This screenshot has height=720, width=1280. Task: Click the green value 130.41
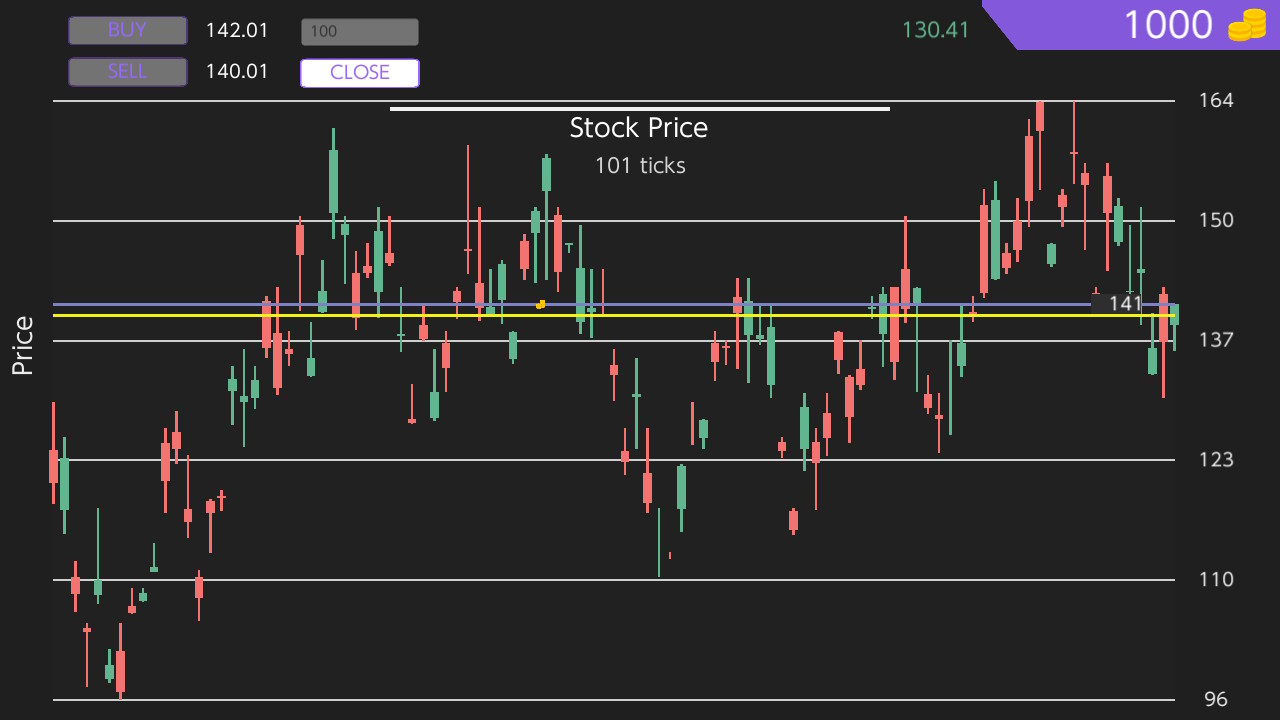click(x=934, y=31)
